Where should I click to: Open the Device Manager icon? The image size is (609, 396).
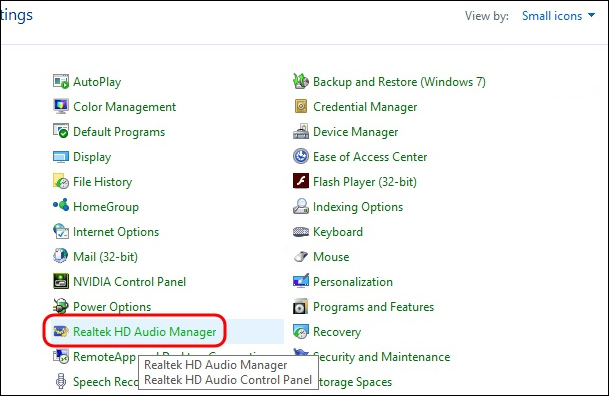pos(301,132)
